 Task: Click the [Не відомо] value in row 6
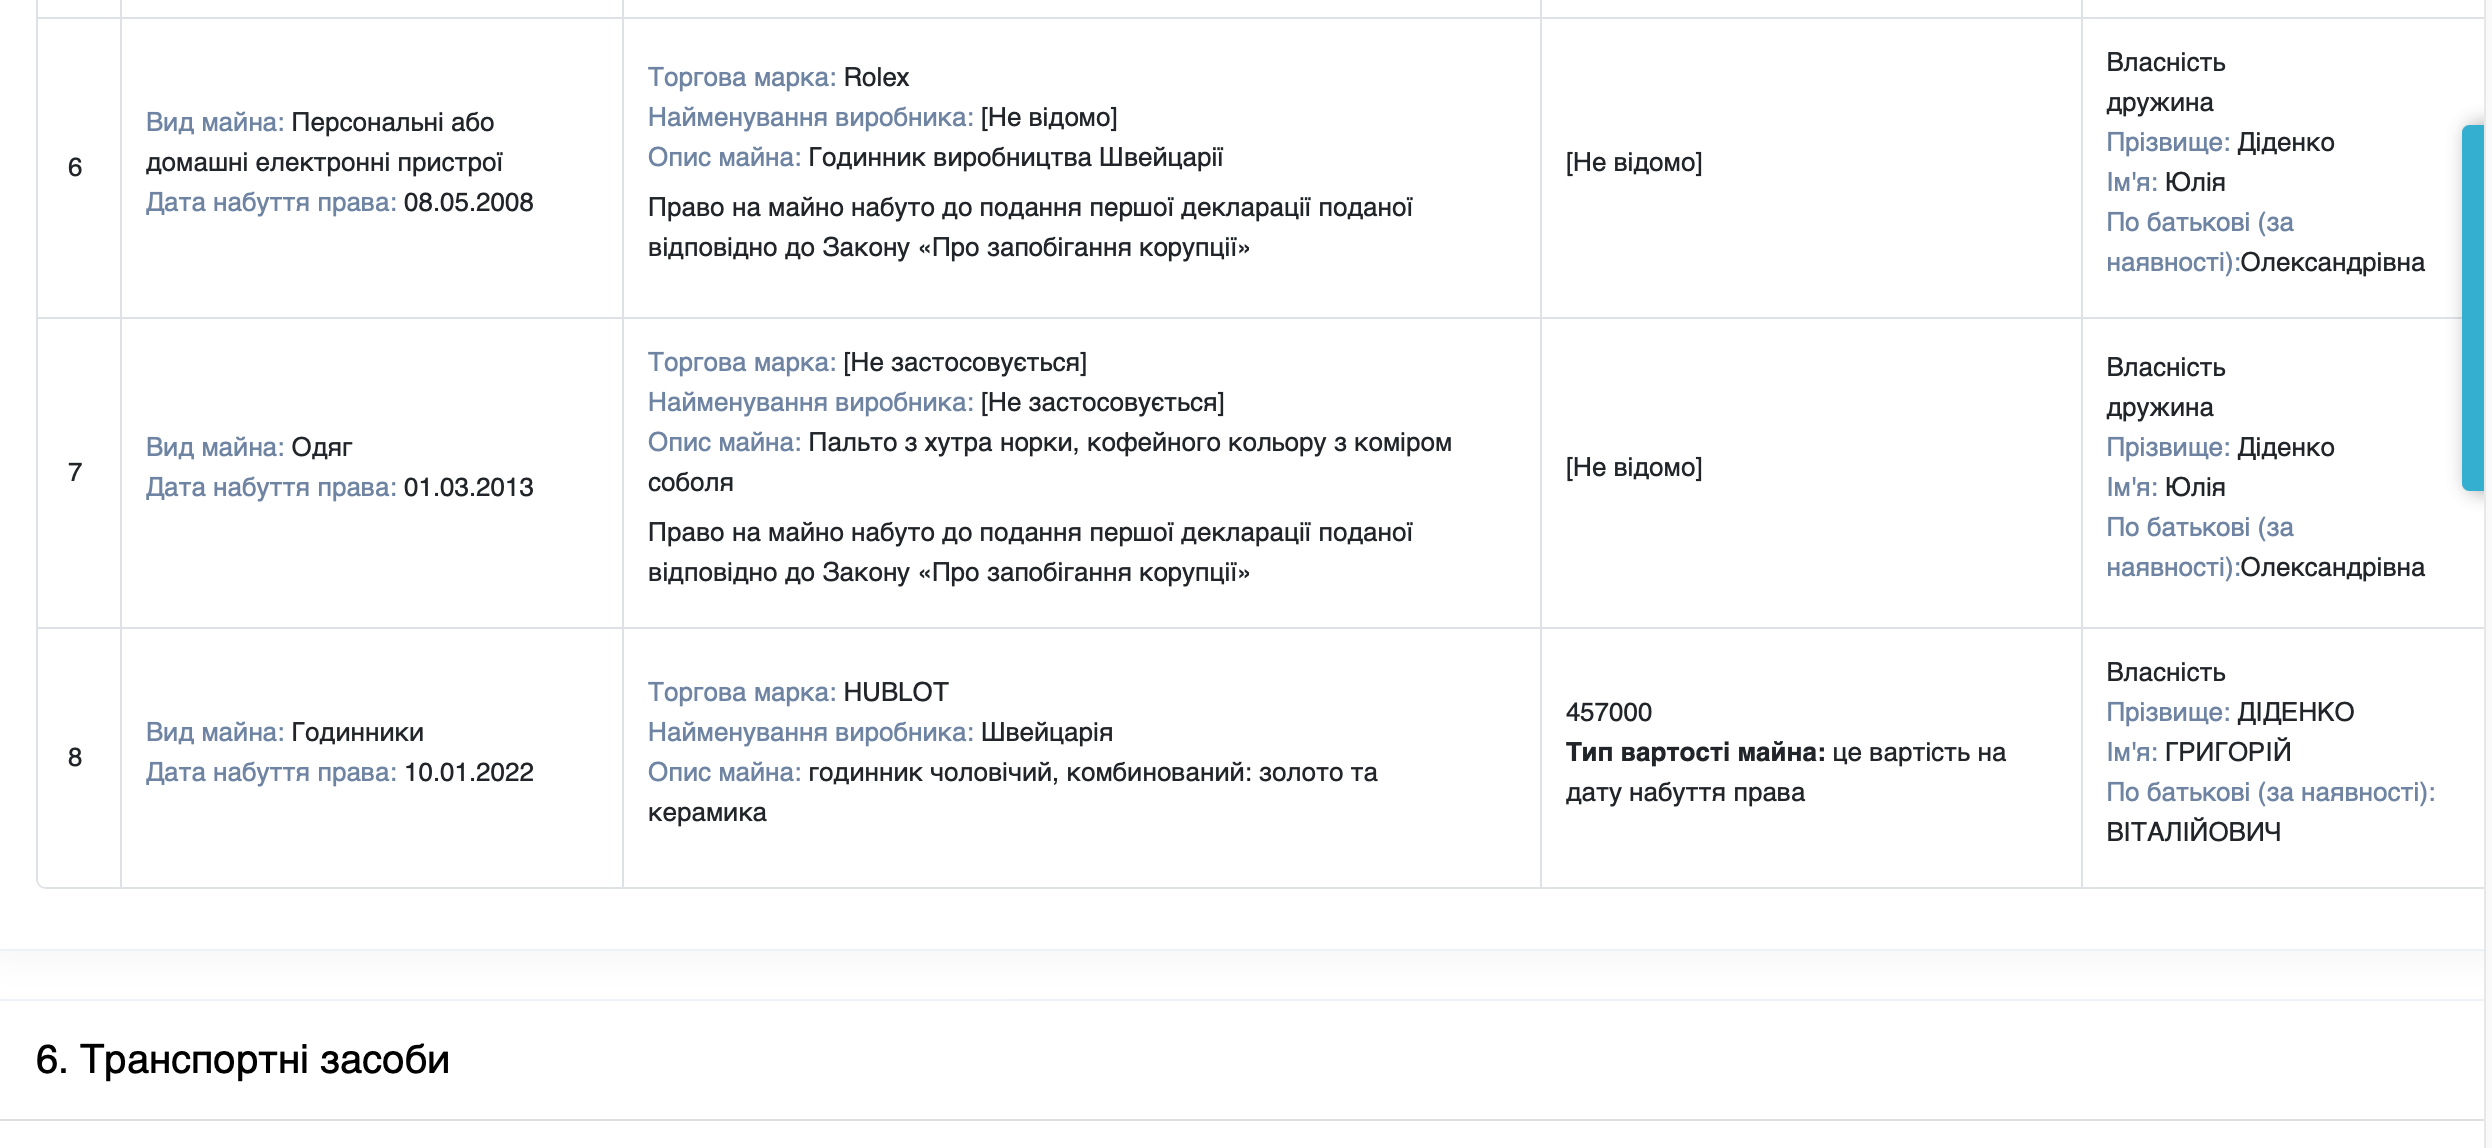point(1634,162)
